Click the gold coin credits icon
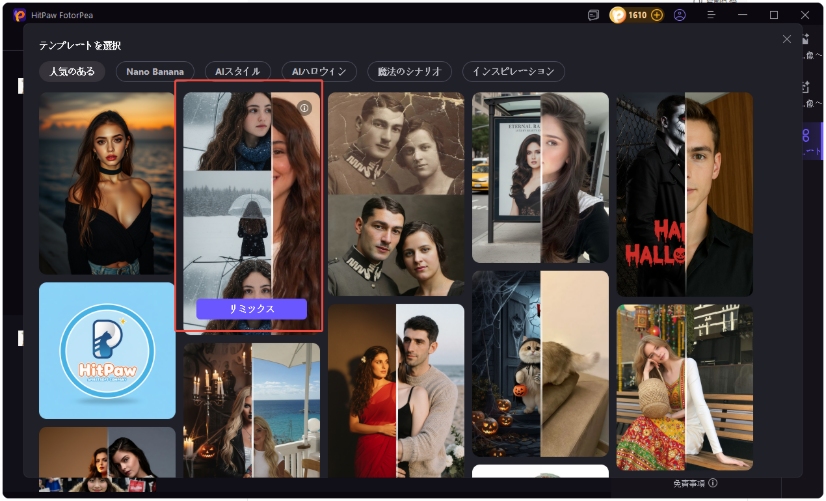The height and width of the screenshot is (501, 826). pyautogui.click(x=618, y=15)
